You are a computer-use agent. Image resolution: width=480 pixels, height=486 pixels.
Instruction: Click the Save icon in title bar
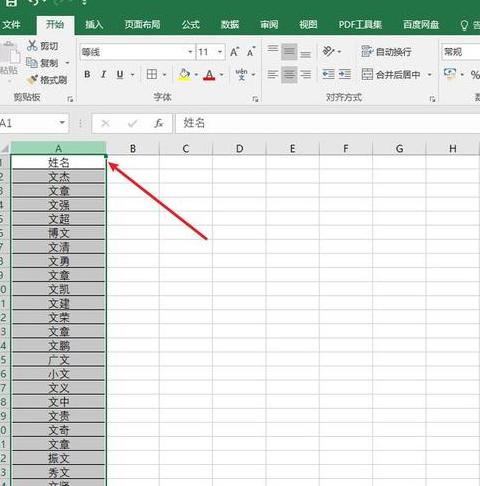pos(11,3)
